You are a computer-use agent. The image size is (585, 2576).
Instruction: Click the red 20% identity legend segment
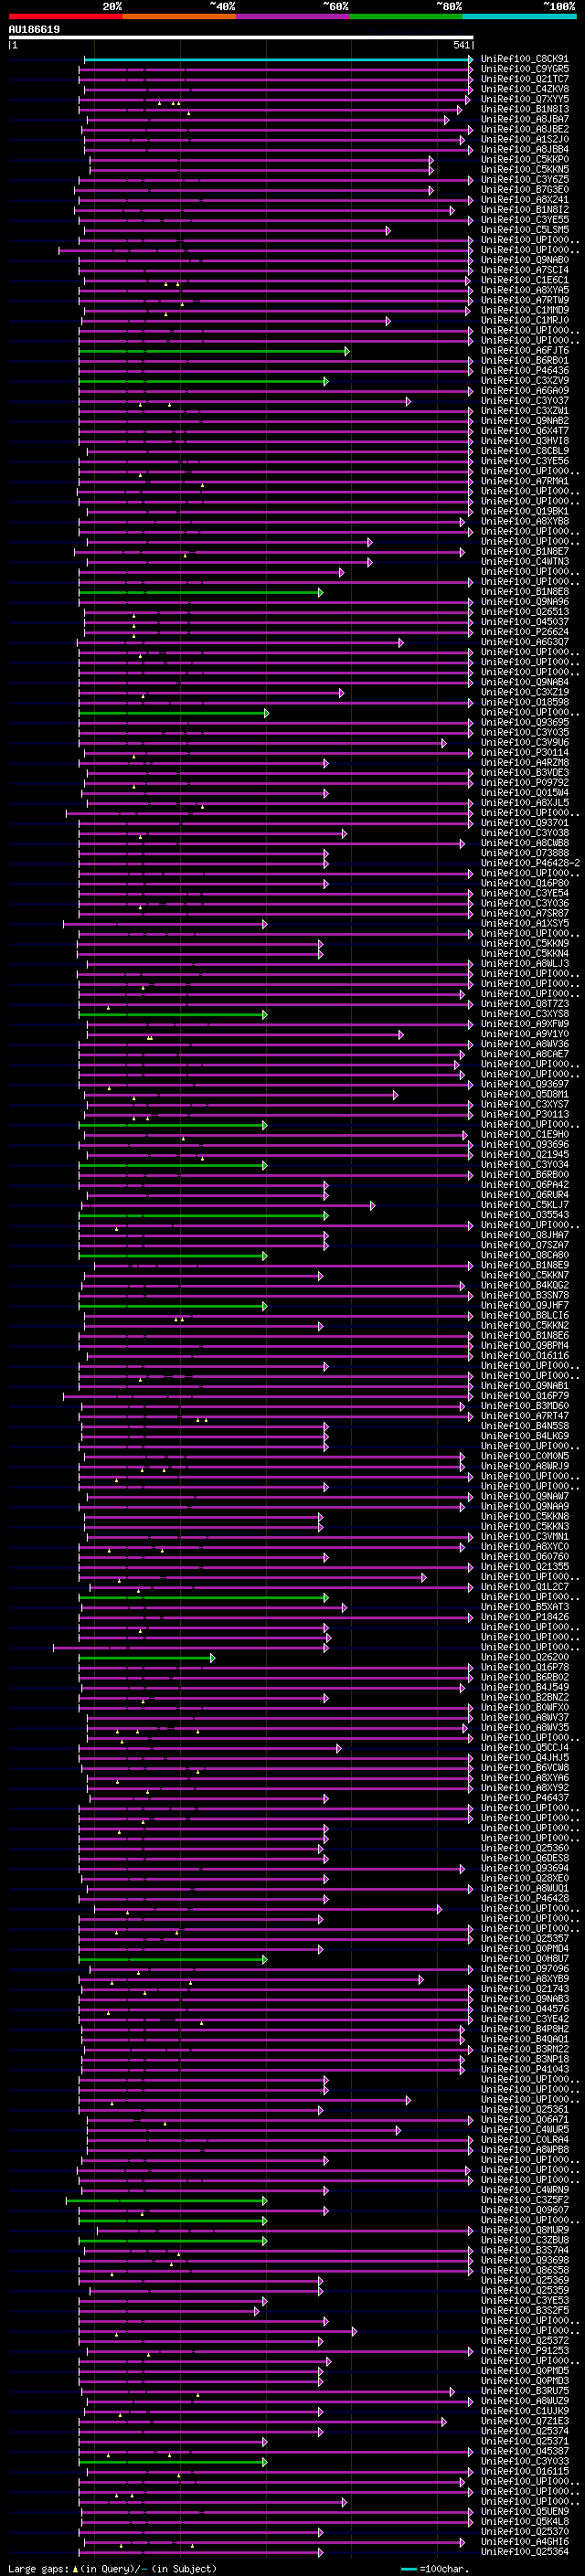click(65, 16)
